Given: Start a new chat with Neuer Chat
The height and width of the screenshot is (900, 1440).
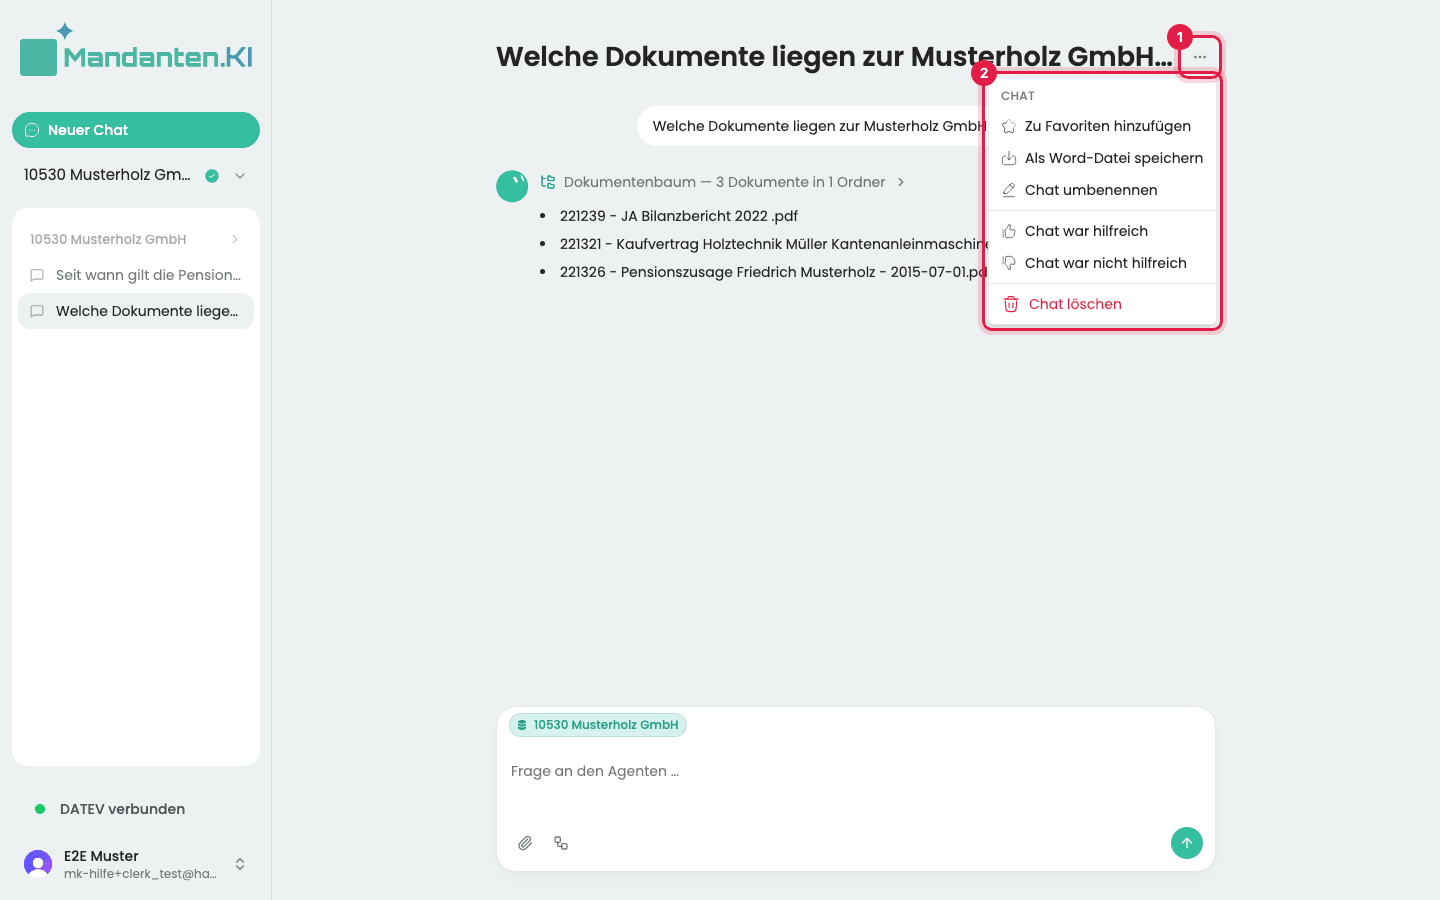Looking at the screenshot, I should click(136, 130).
